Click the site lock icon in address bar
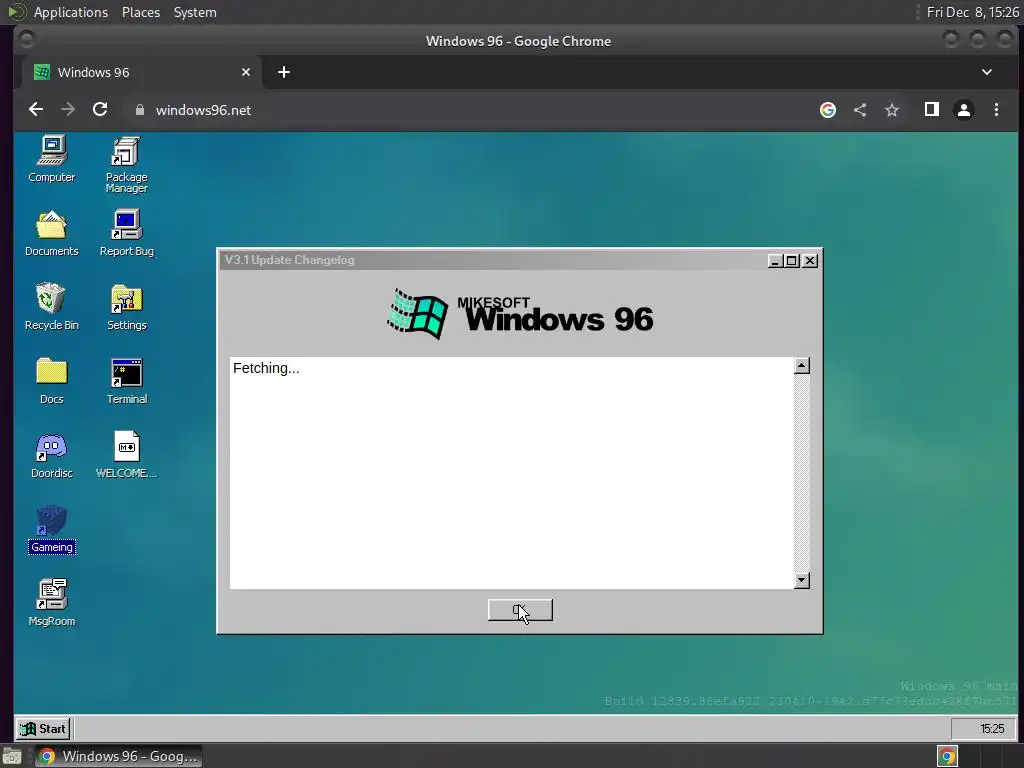Image resolution: width=1024 pixels, height=768 pixels. 139,110
